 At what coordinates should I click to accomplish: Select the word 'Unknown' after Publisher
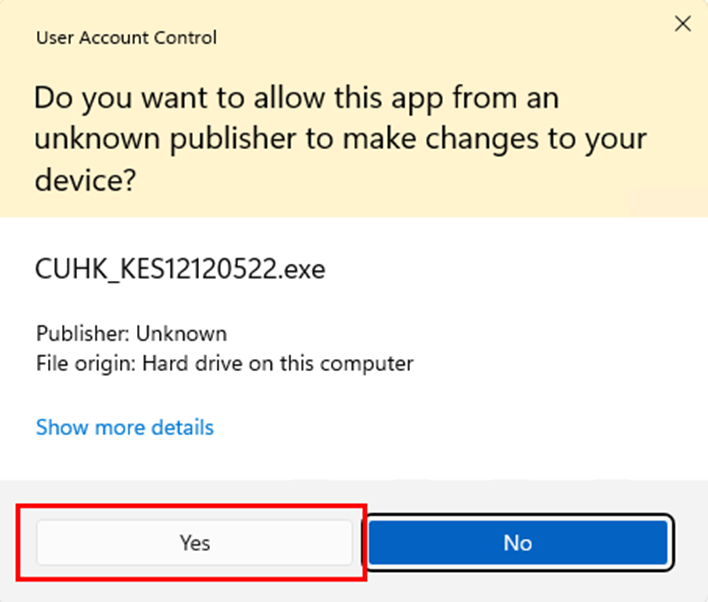coord(182,334)
